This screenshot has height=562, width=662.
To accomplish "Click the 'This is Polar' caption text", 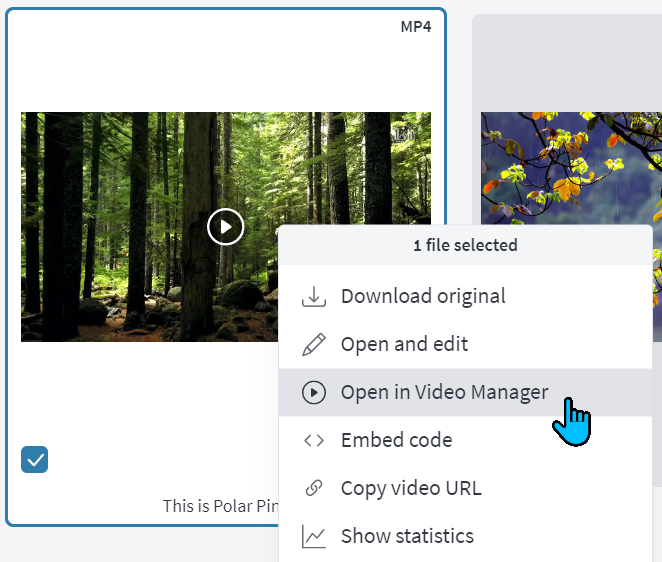I will click(220, 506).
